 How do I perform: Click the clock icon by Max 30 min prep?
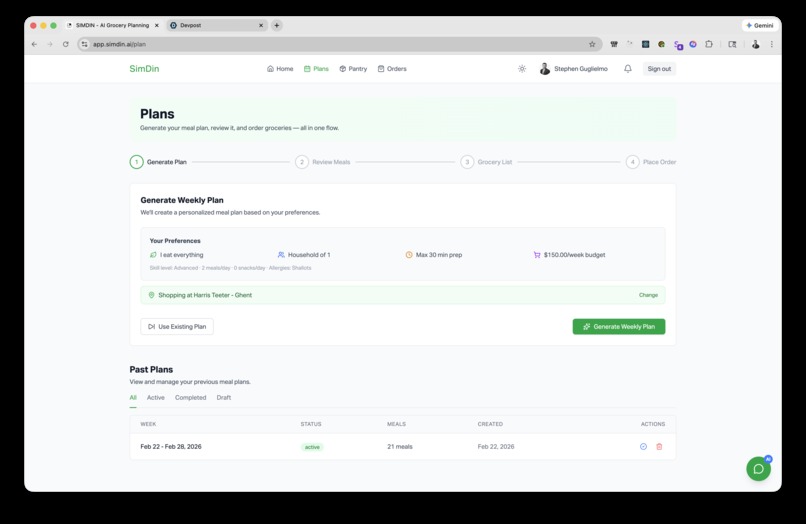tap(409, 255)
